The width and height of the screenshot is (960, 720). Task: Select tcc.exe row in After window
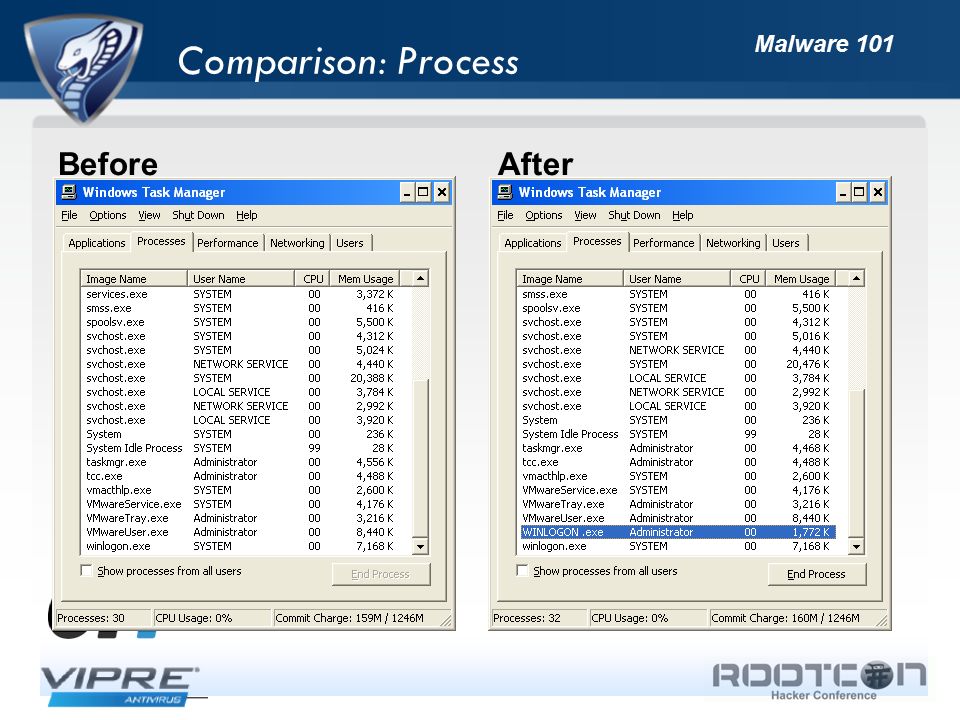678,462
